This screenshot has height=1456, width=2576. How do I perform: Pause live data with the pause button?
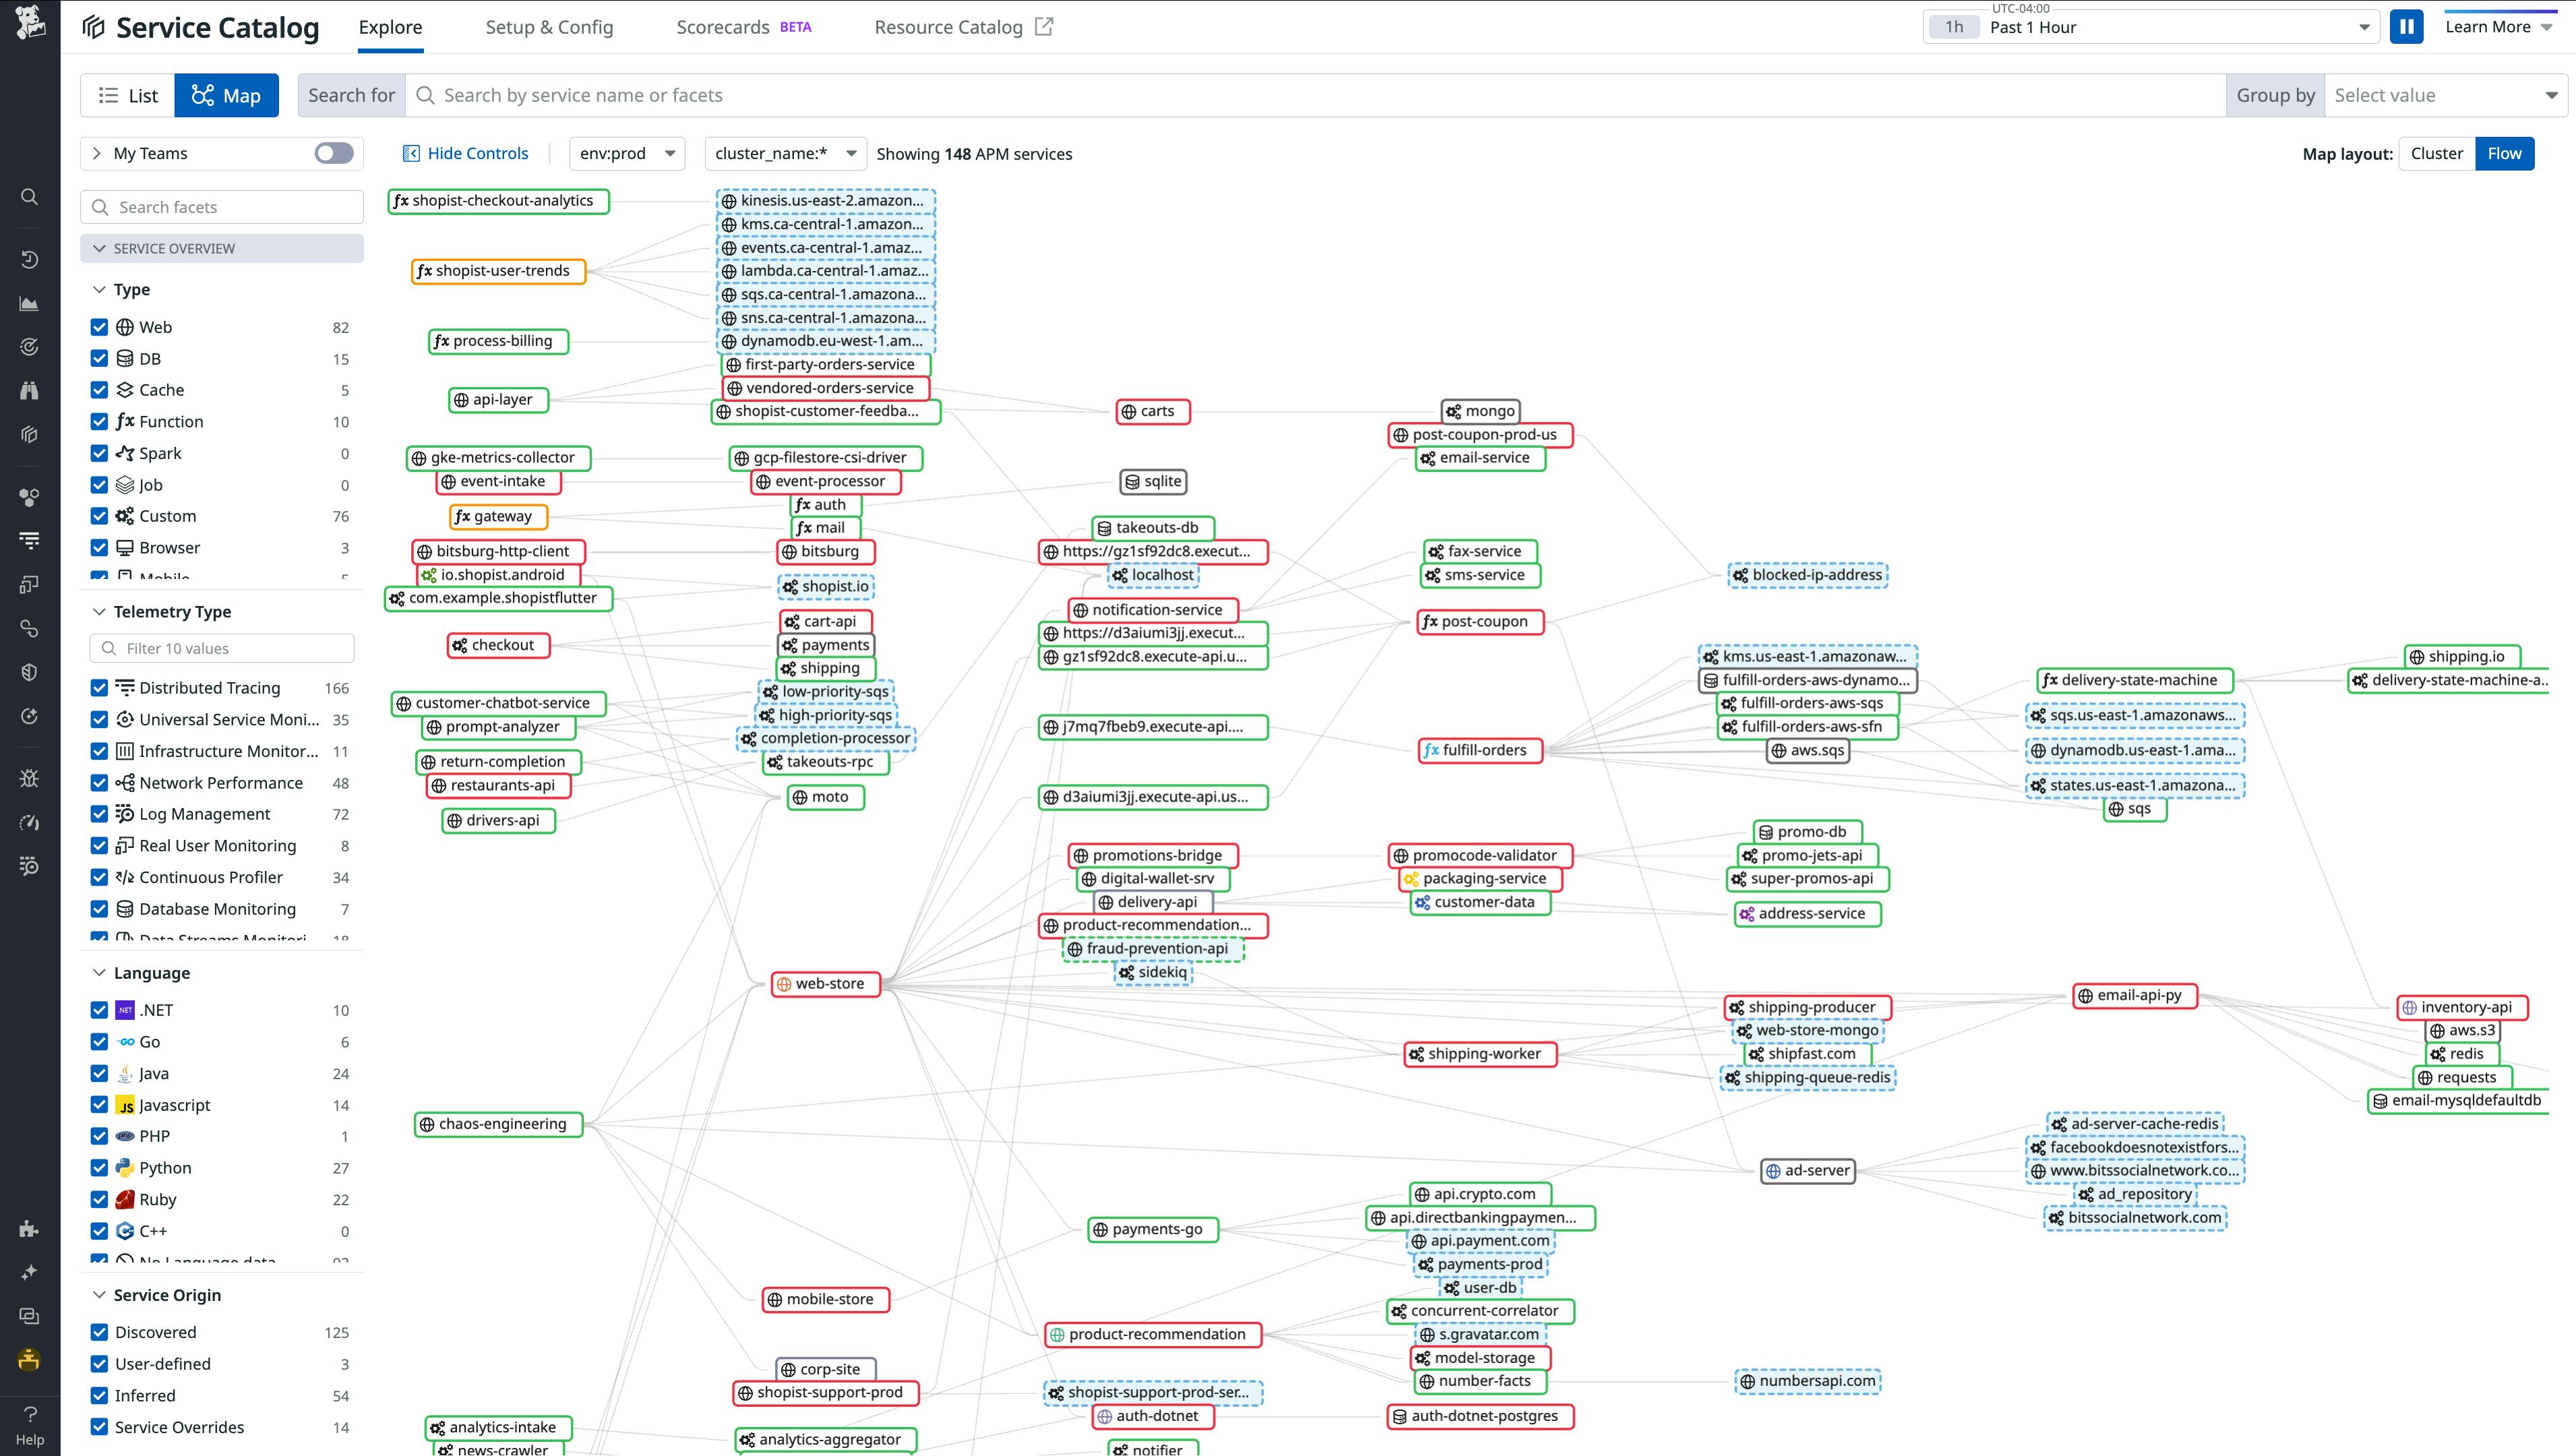tap(2406, 27)
